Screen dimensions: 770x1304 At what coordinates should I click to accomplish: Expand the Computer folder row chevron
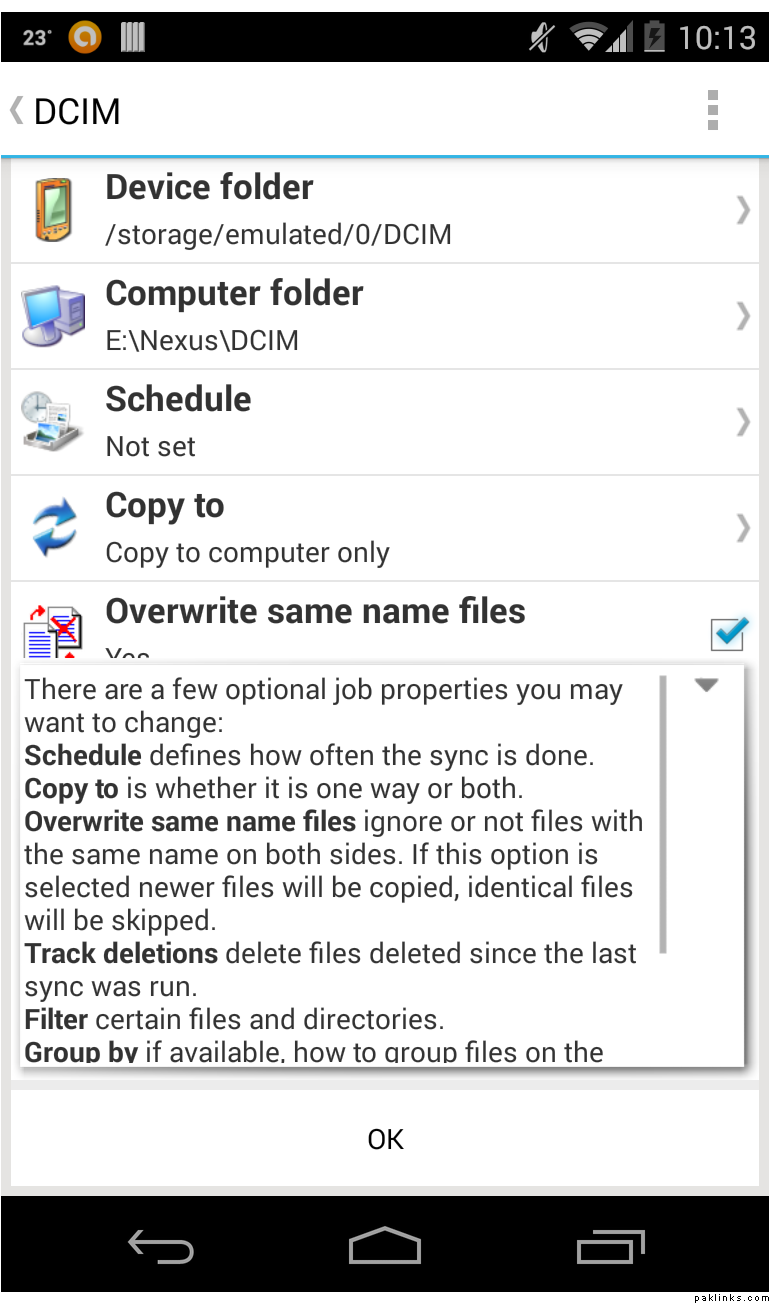[x=742, y=316]
